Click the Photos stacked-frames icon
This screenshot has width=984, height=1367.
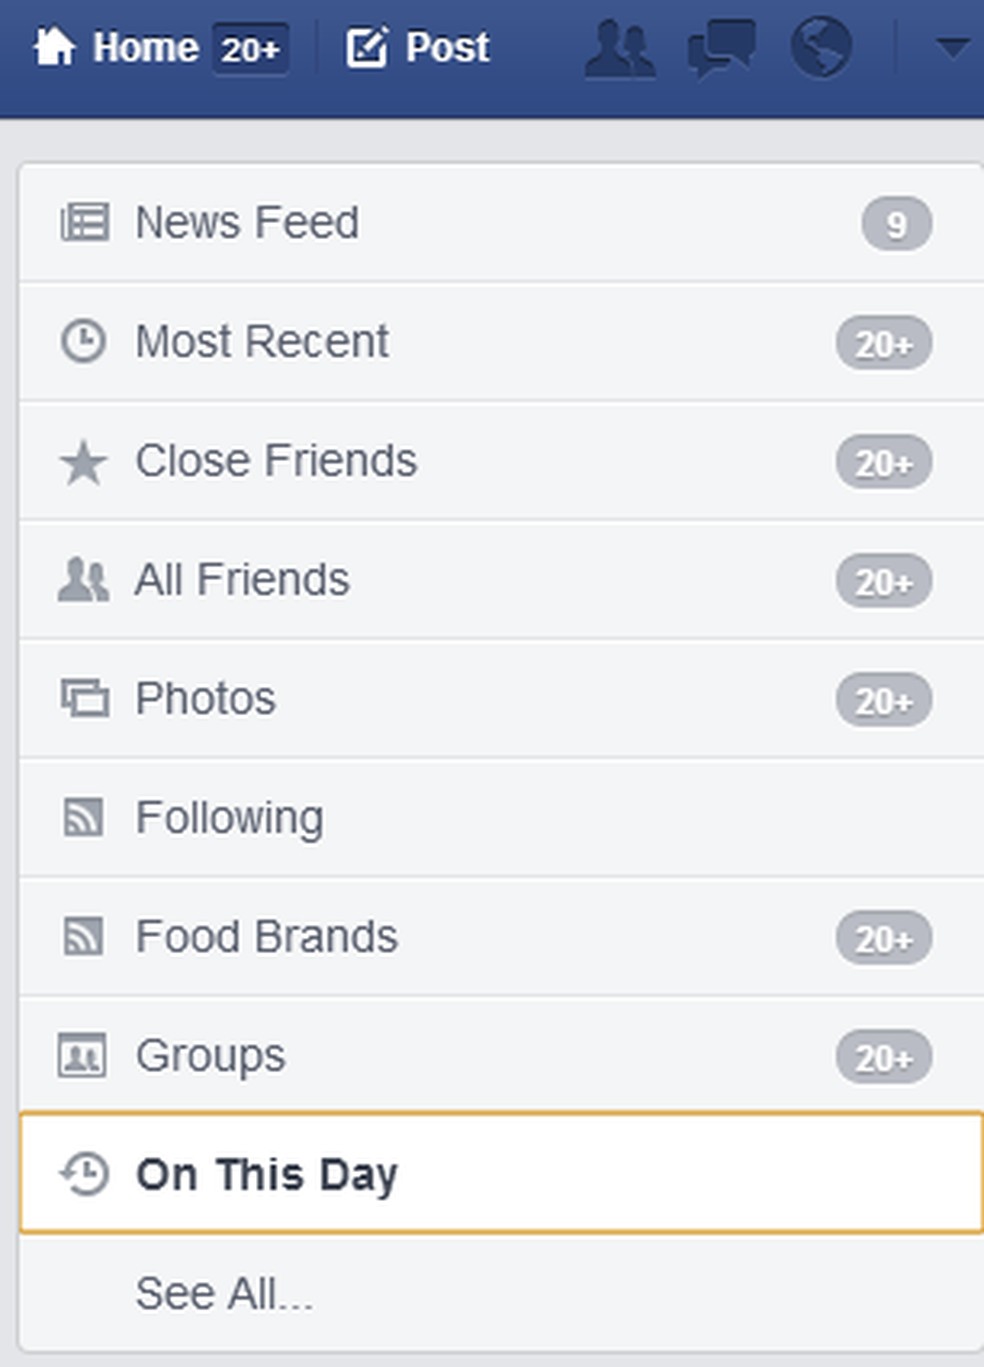pos(84,698)
